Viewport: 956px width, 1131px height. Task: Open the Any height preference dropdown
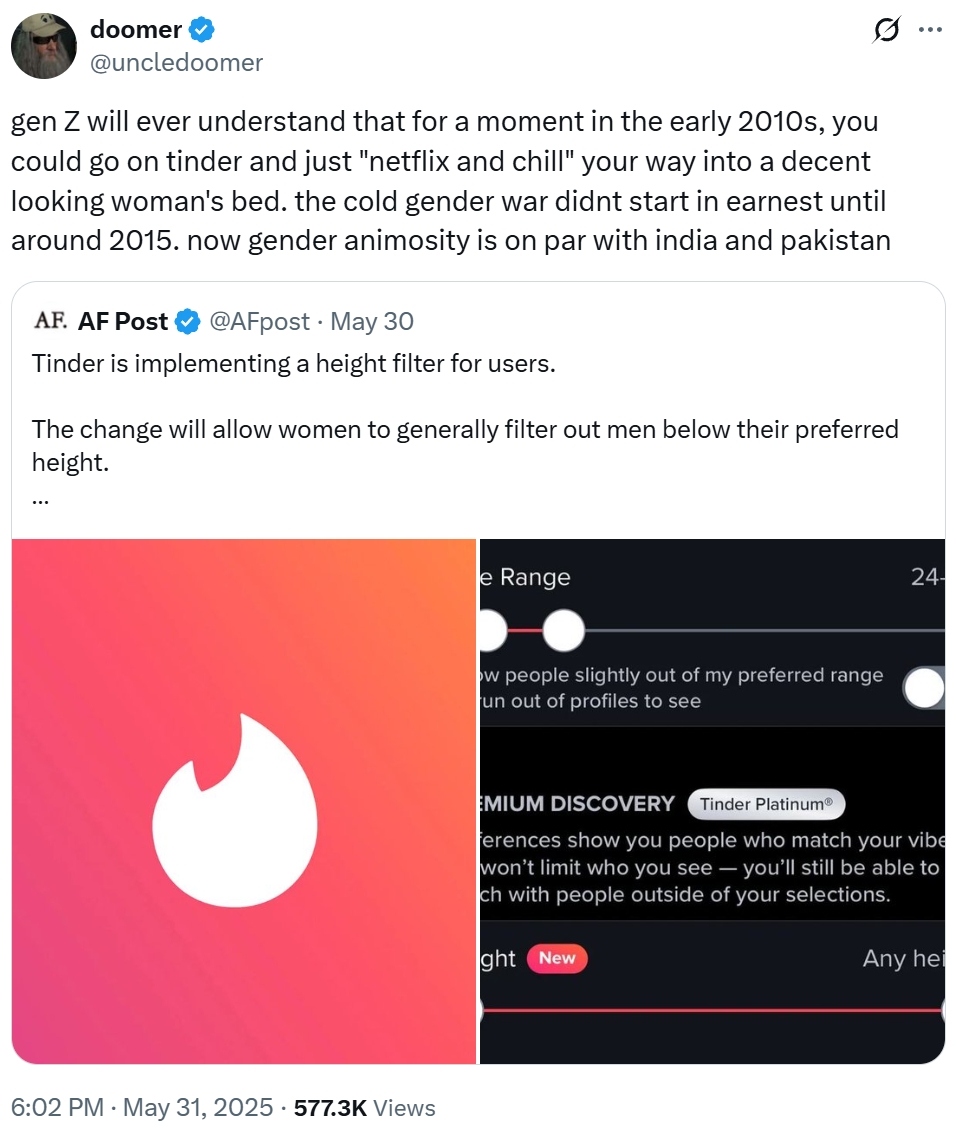tap(899, 959)
